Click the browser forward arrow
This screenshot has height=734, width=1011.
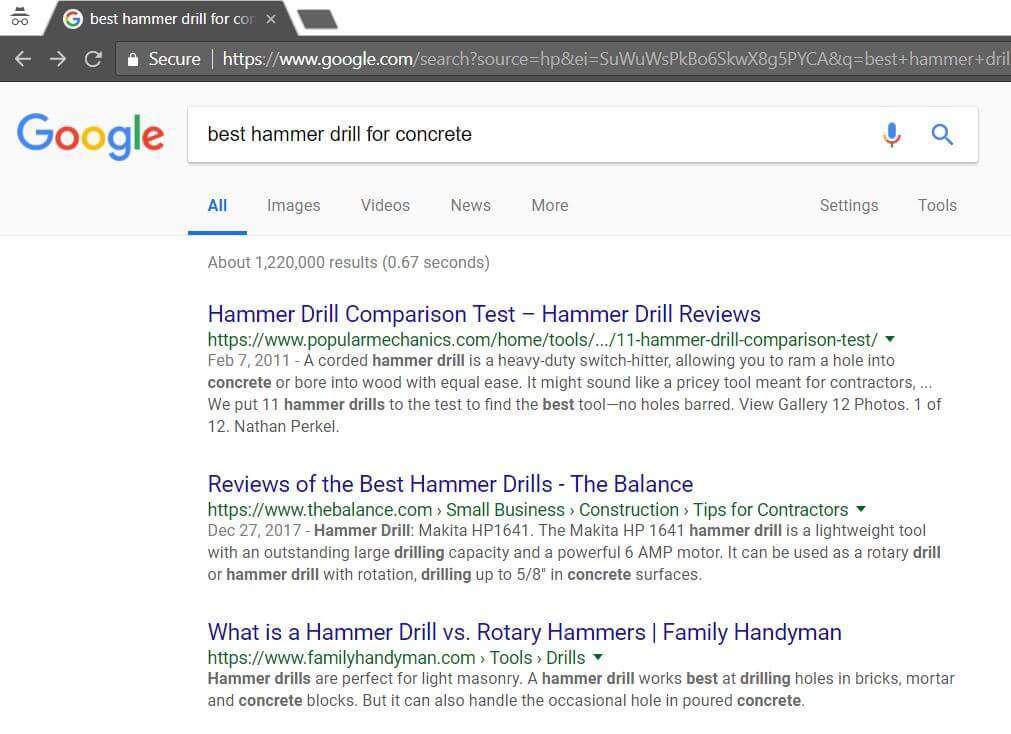pos(58,59)
